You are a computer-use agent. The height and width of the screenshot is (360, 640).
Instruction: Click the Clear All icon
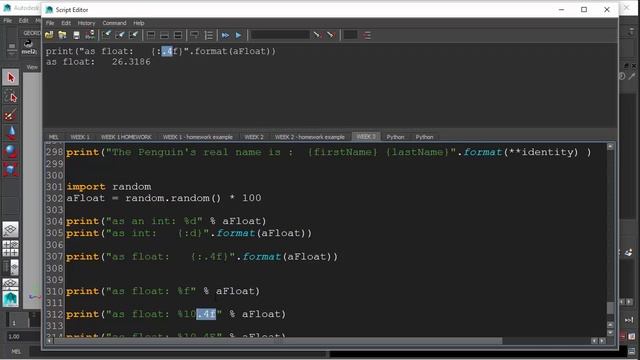tap(133, 35)
